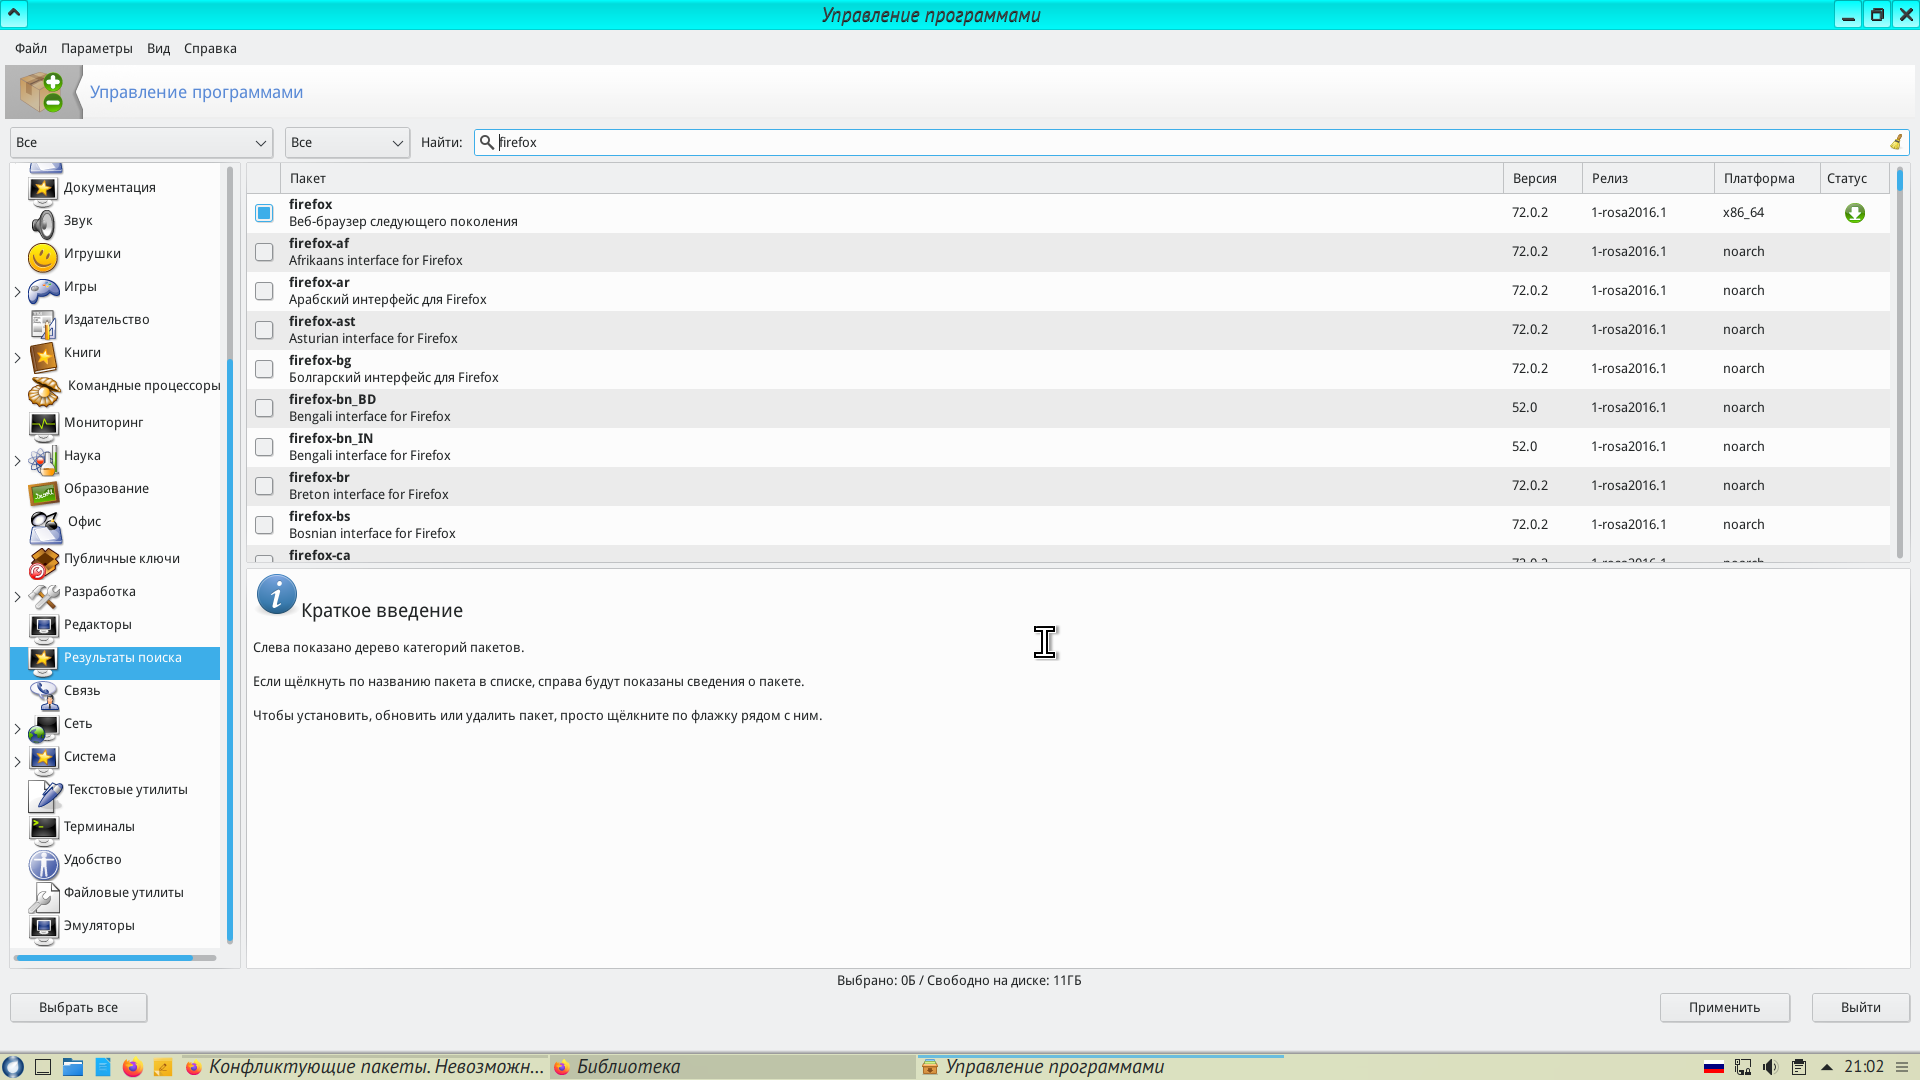Click green install status icon for firefox
This screenshot has width=1920, height=1080.
coord(1854,213)
